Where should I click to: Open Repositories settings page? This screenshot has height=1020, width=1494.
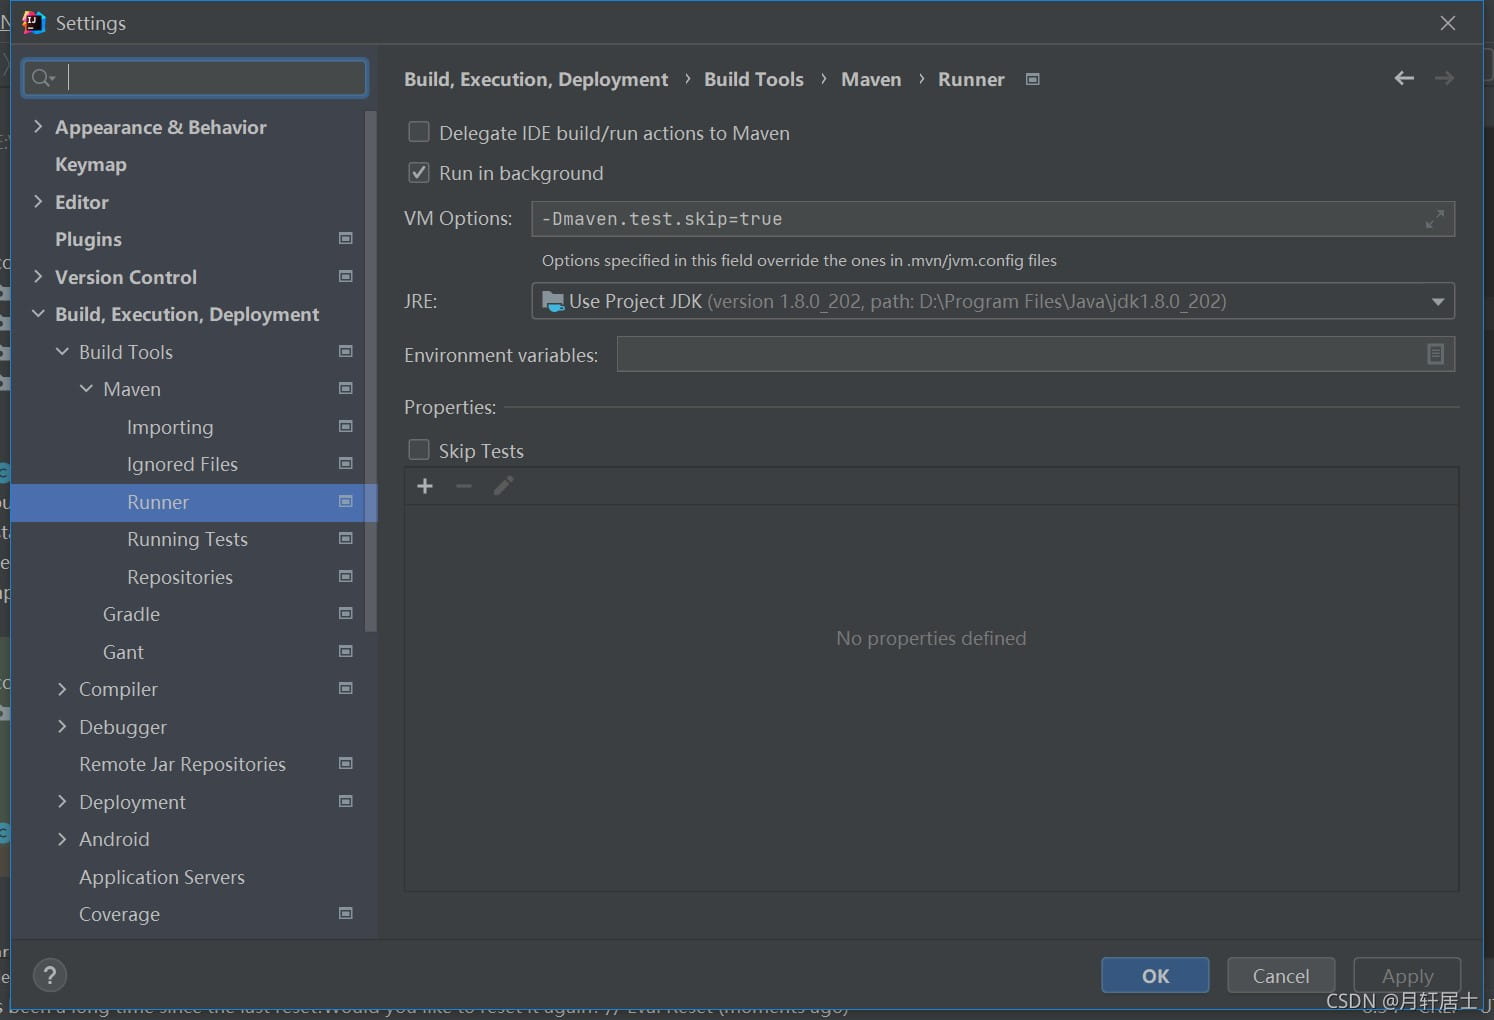[x=180, y=577]
